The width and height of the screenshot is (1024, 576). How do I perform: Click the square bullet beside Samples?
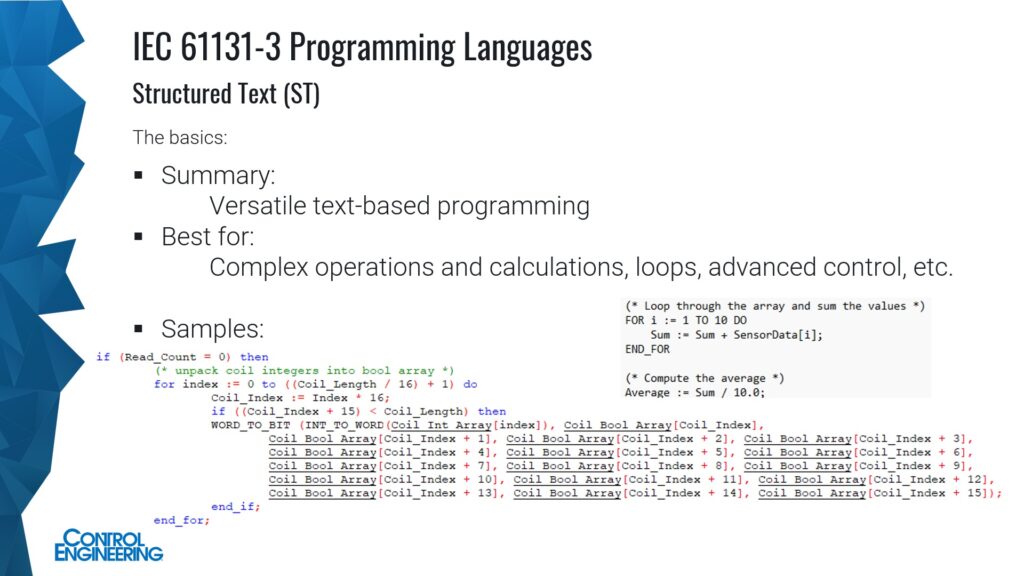(139, 328)
